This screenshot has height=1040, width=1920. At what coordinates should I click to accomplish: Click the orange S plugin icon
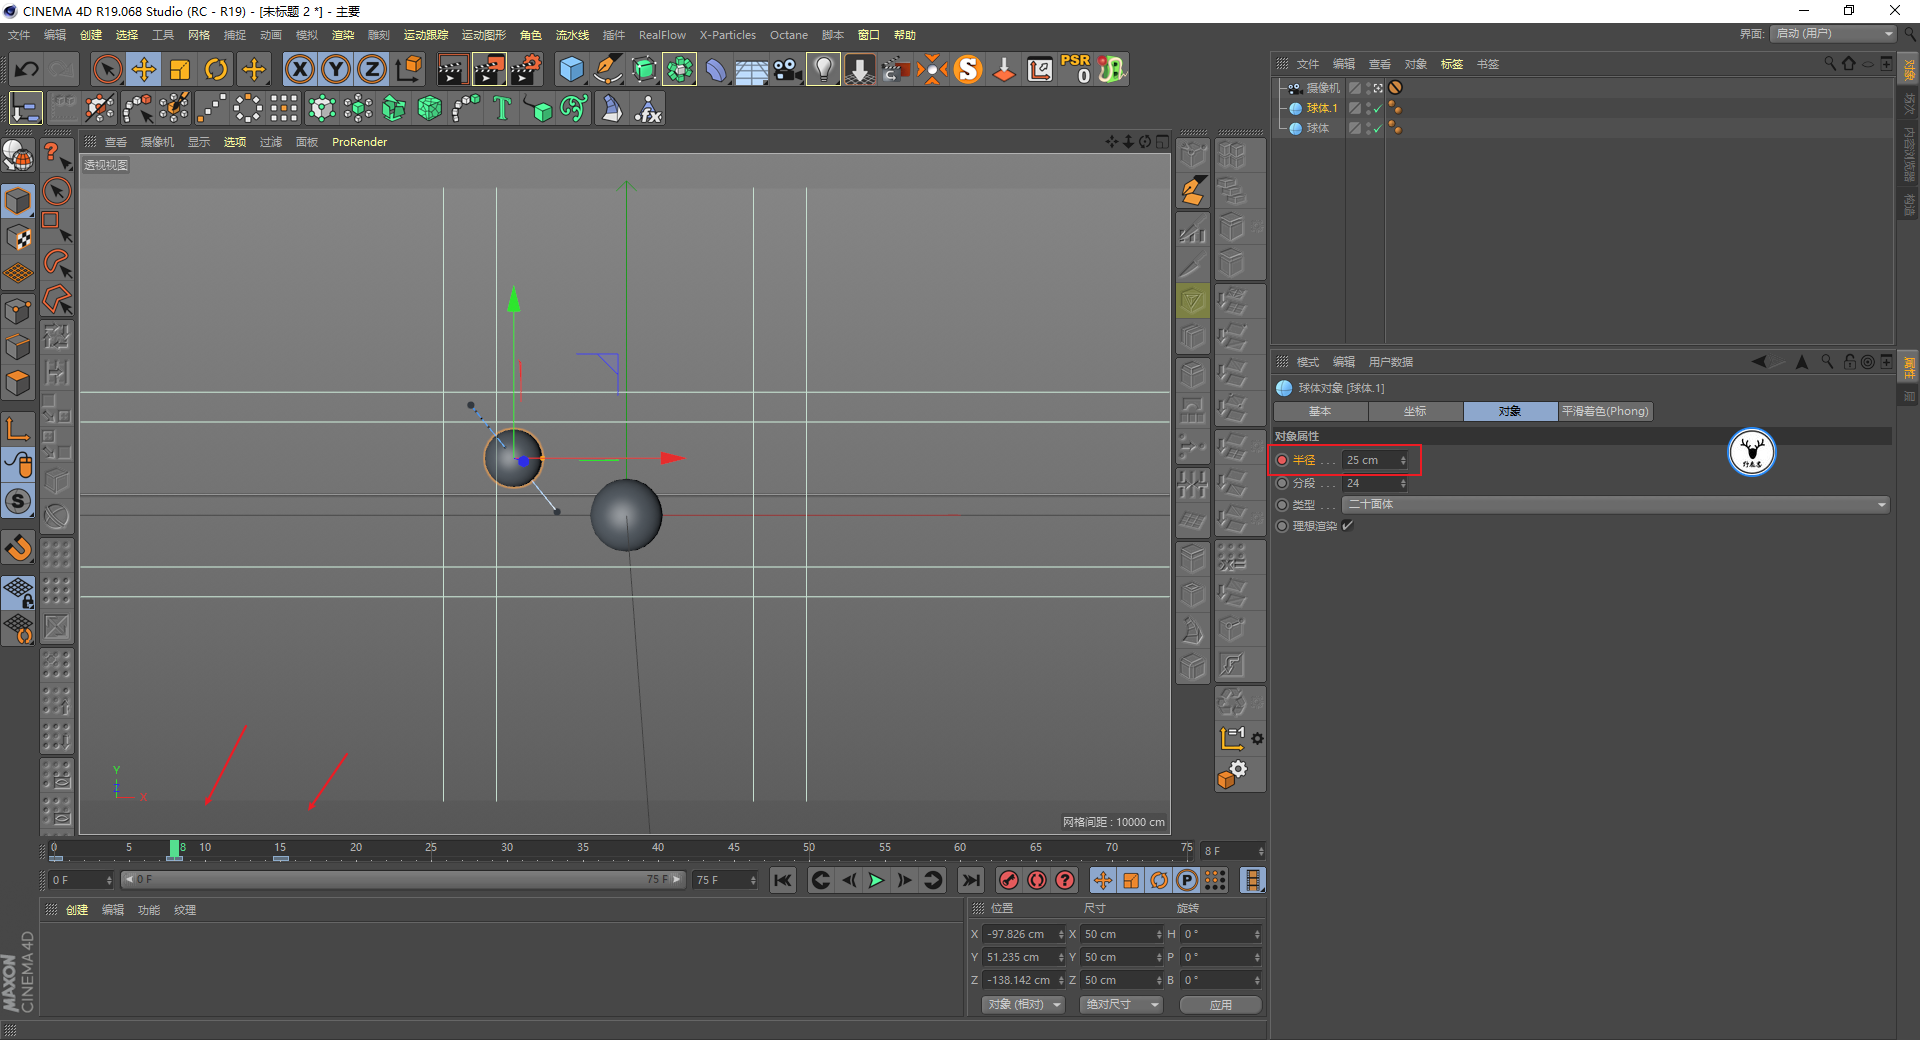point(968,69)
